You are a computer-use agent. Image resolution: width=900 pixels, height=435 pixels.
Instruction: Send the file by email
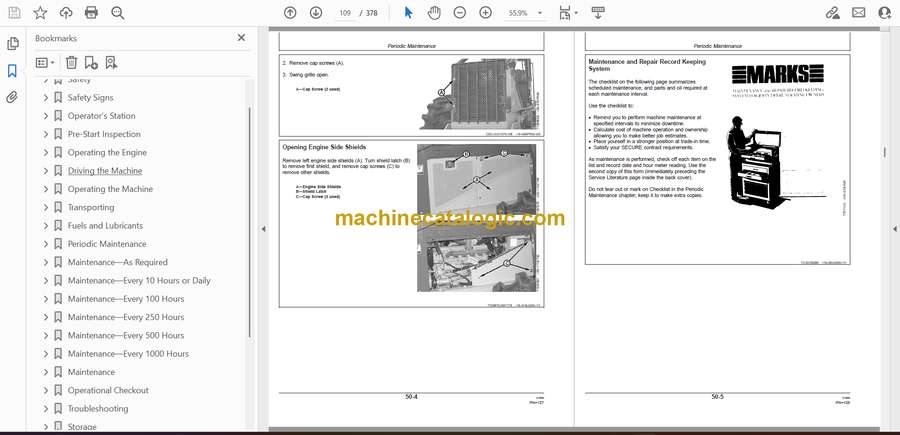click(x=859, y=13)
